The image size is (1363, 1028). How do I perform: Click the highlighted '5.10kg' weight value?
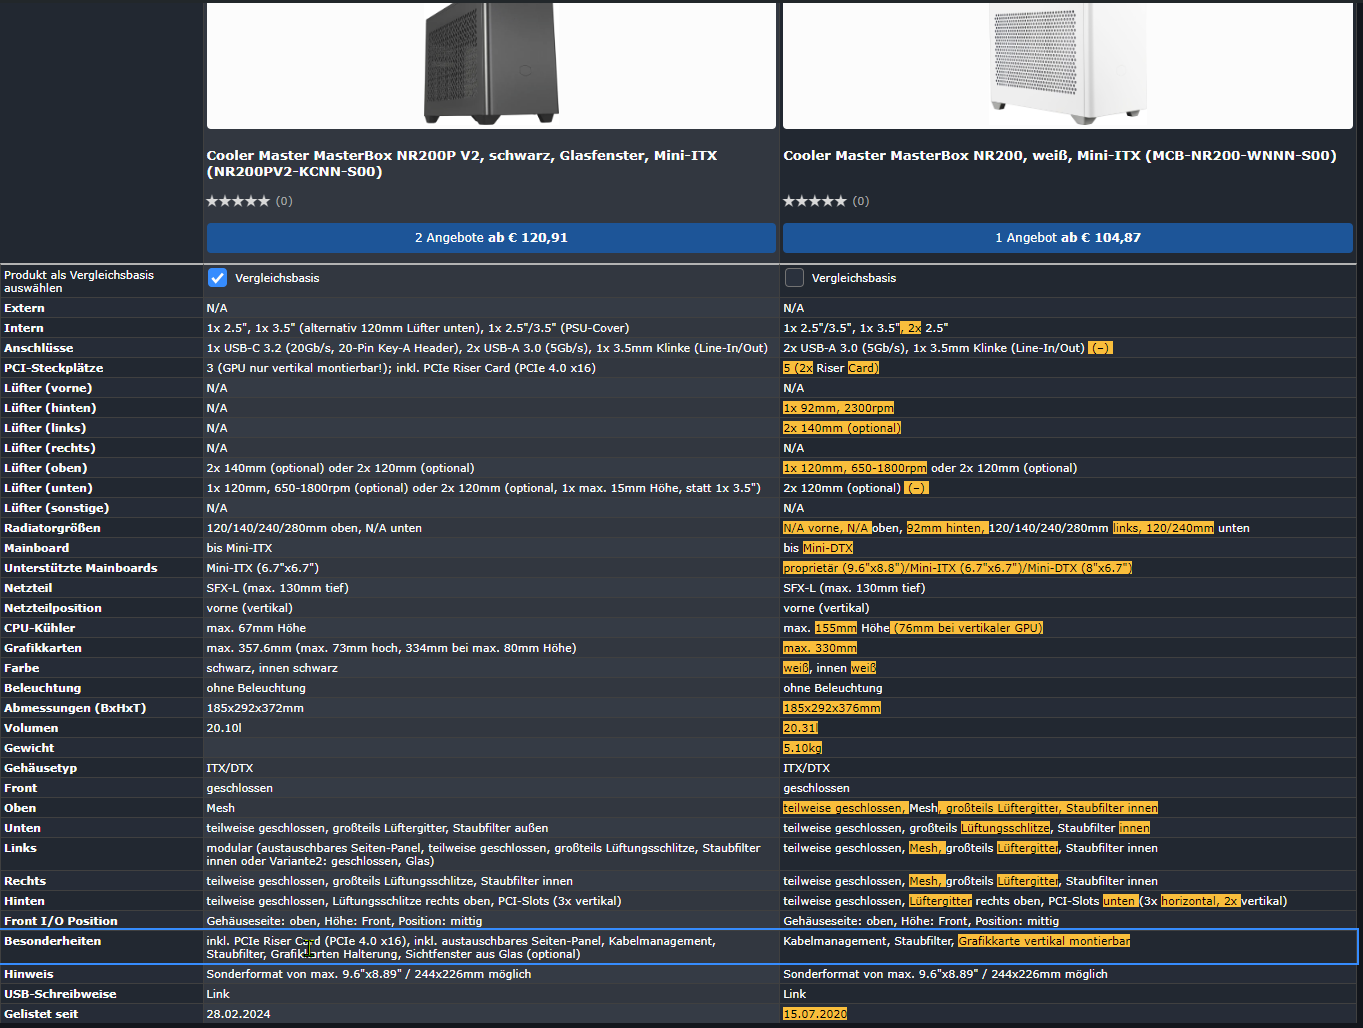click(802, 748)
